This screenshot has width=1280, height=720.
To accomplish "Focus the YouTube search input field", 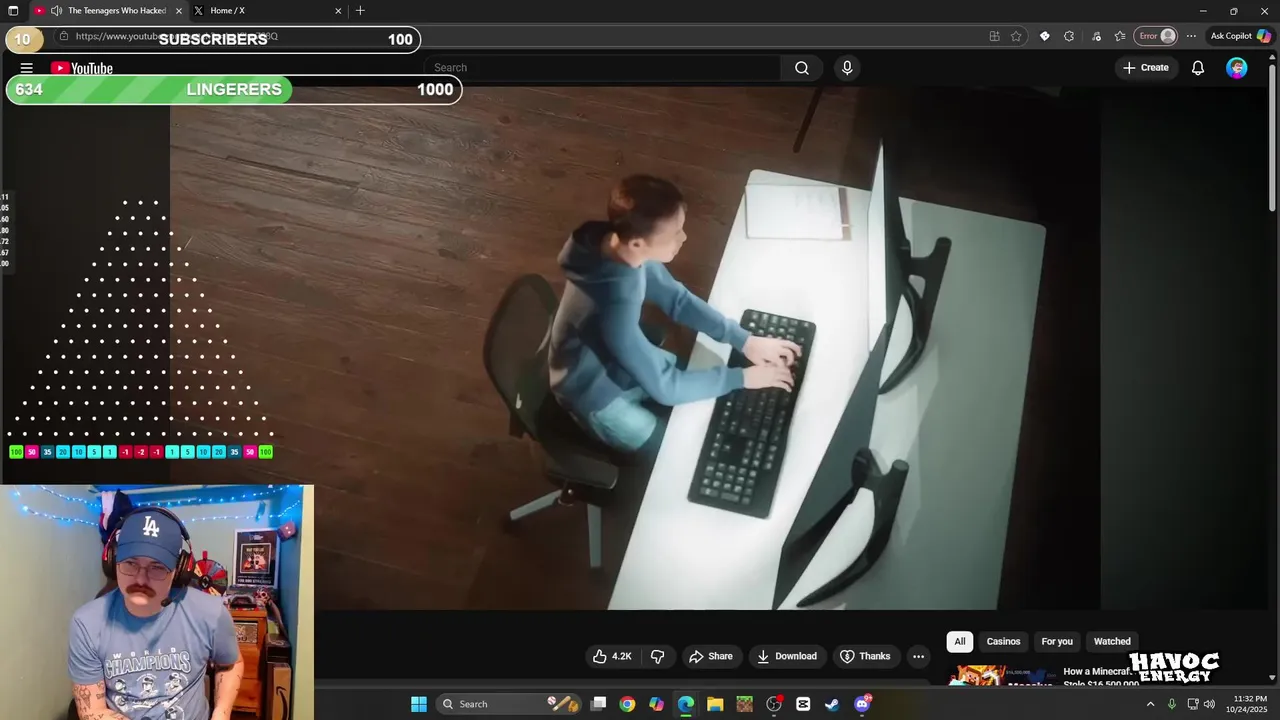I will pos(602,68).
